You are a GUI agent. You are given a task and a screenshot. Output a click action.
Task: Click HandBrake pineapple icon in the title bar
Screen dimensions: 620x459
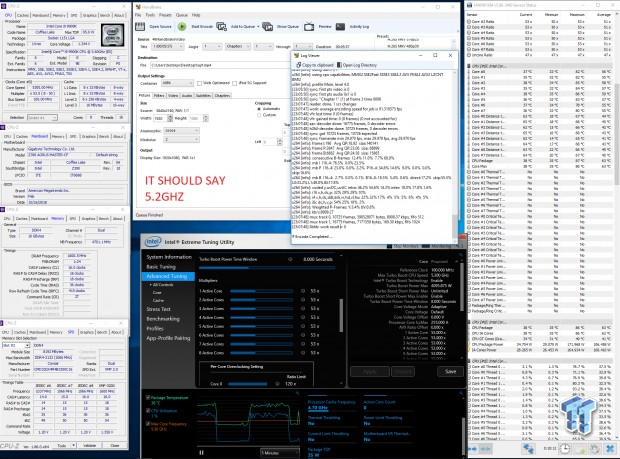tap(138, 7)
